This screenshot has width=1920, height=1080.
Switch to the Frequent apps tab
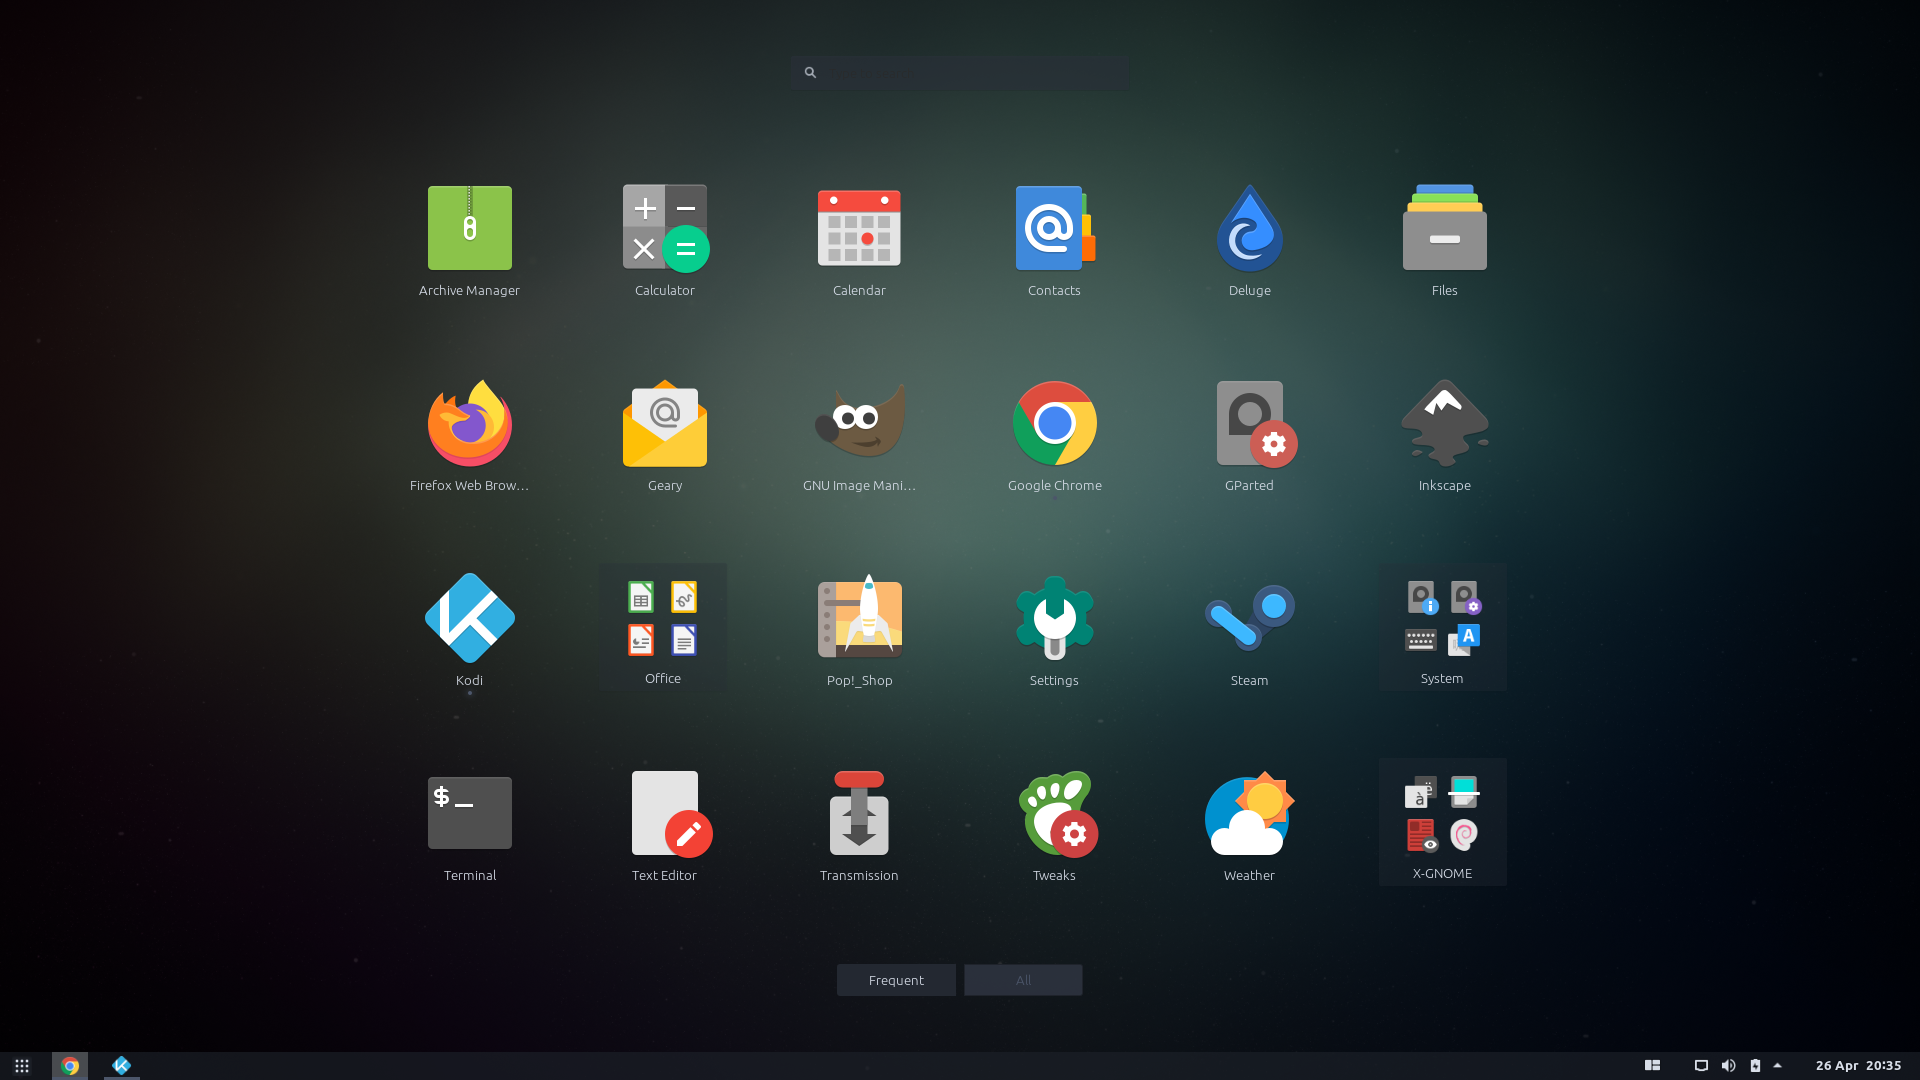896,980
